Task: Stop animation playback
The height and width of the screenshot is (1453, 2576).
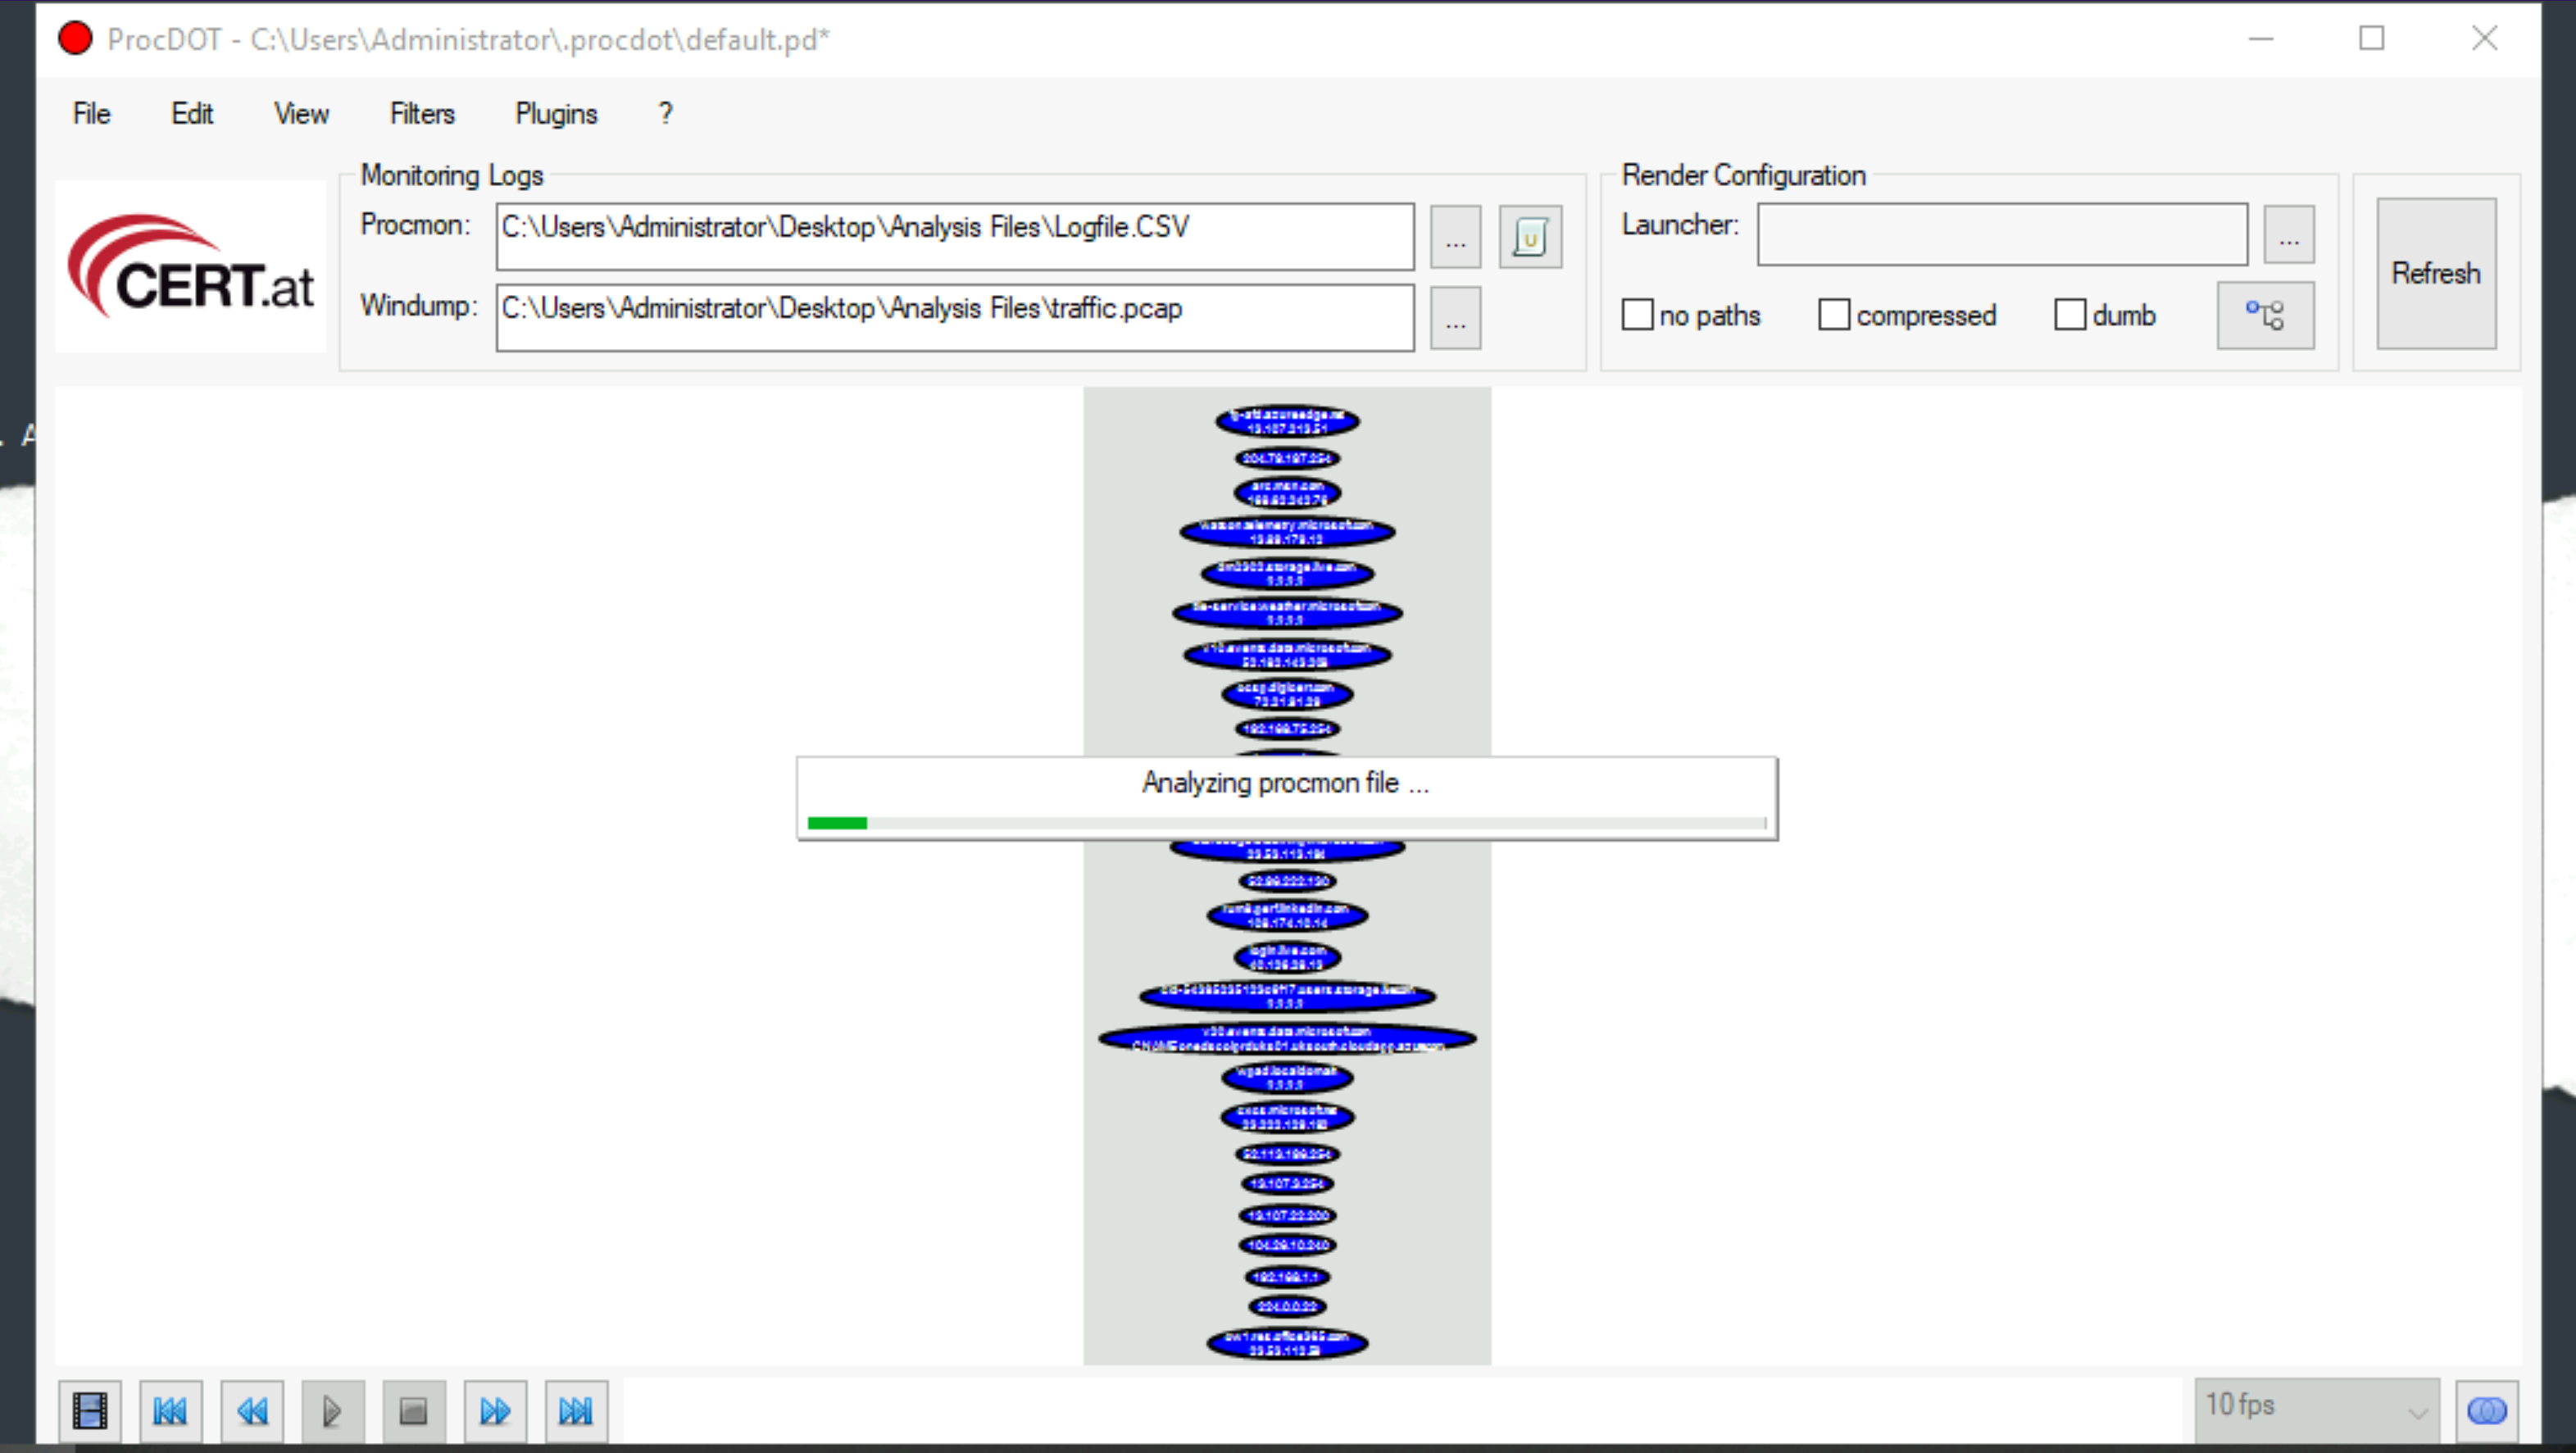Action: 413,1410
